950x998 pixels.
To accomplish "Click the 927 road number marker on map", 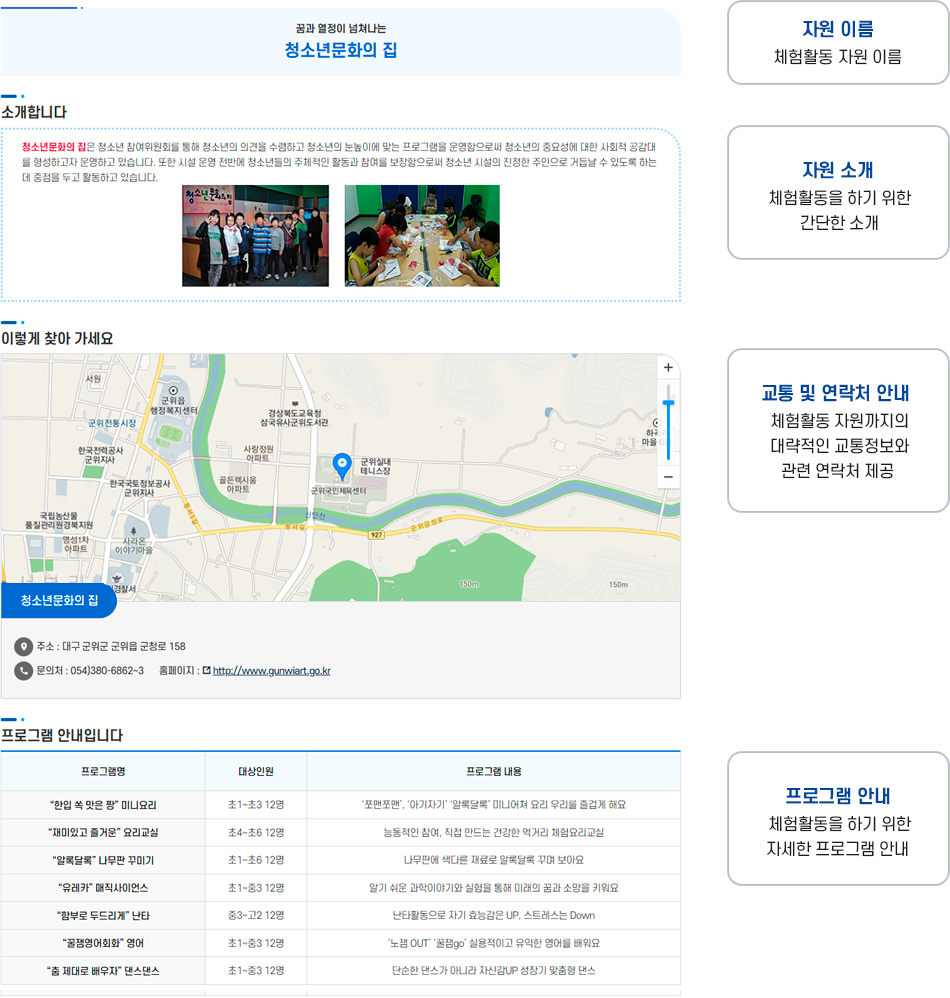I will (377, 535).
